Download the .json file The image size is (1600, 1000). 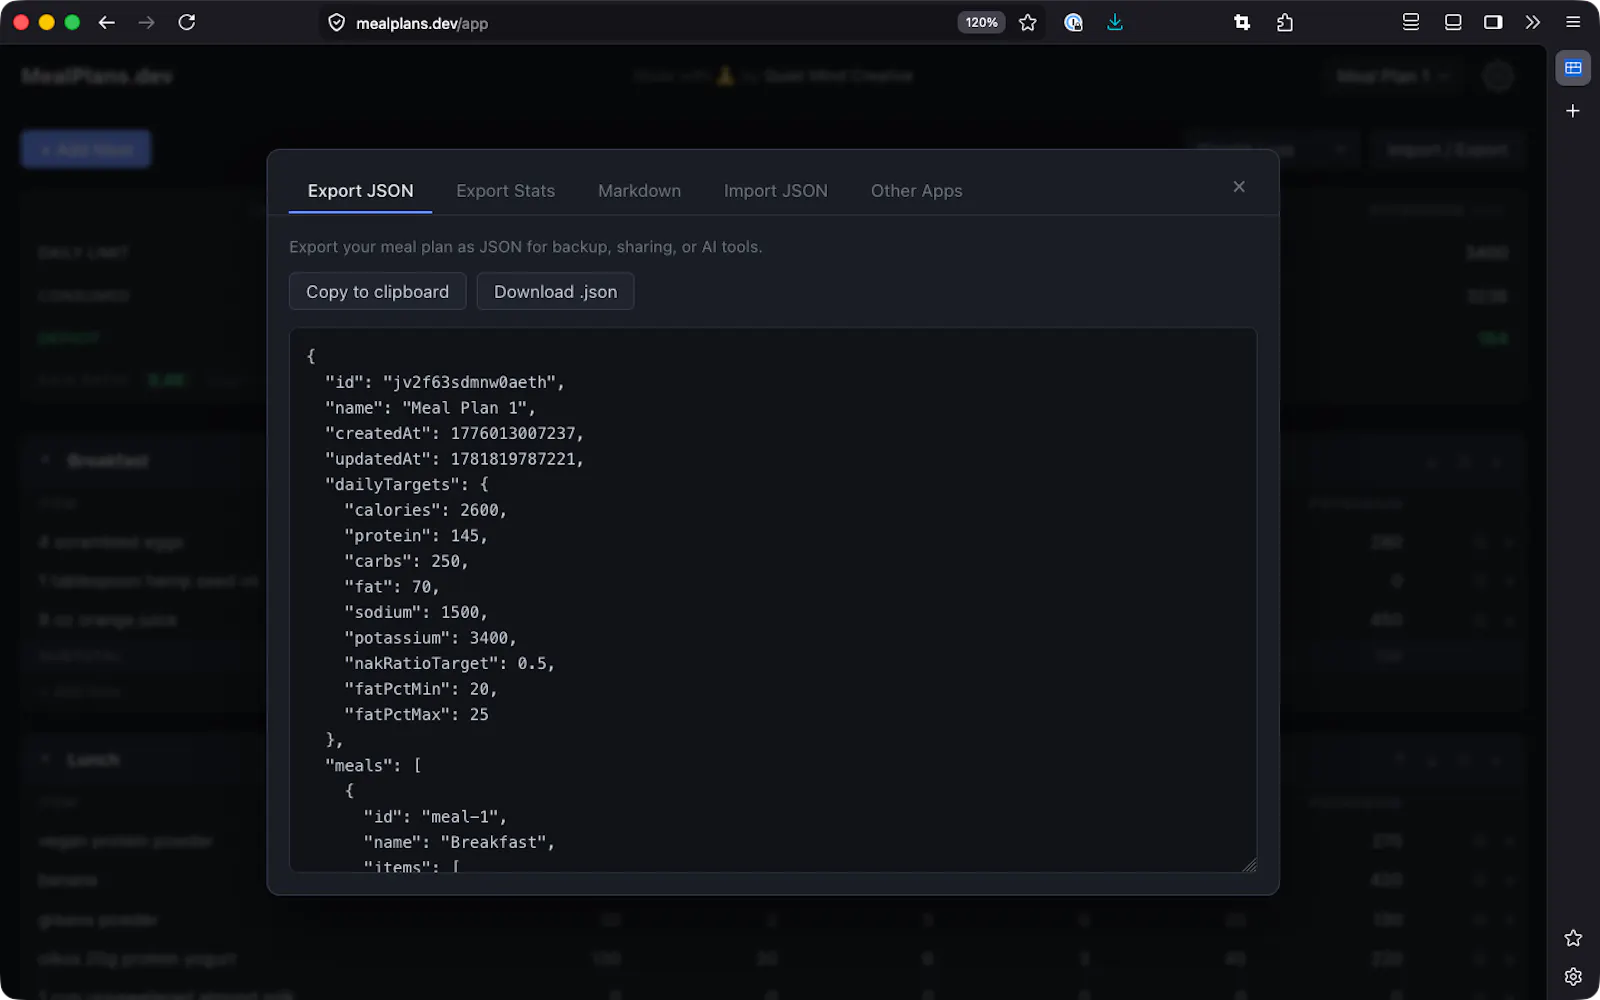pos(555,292)
